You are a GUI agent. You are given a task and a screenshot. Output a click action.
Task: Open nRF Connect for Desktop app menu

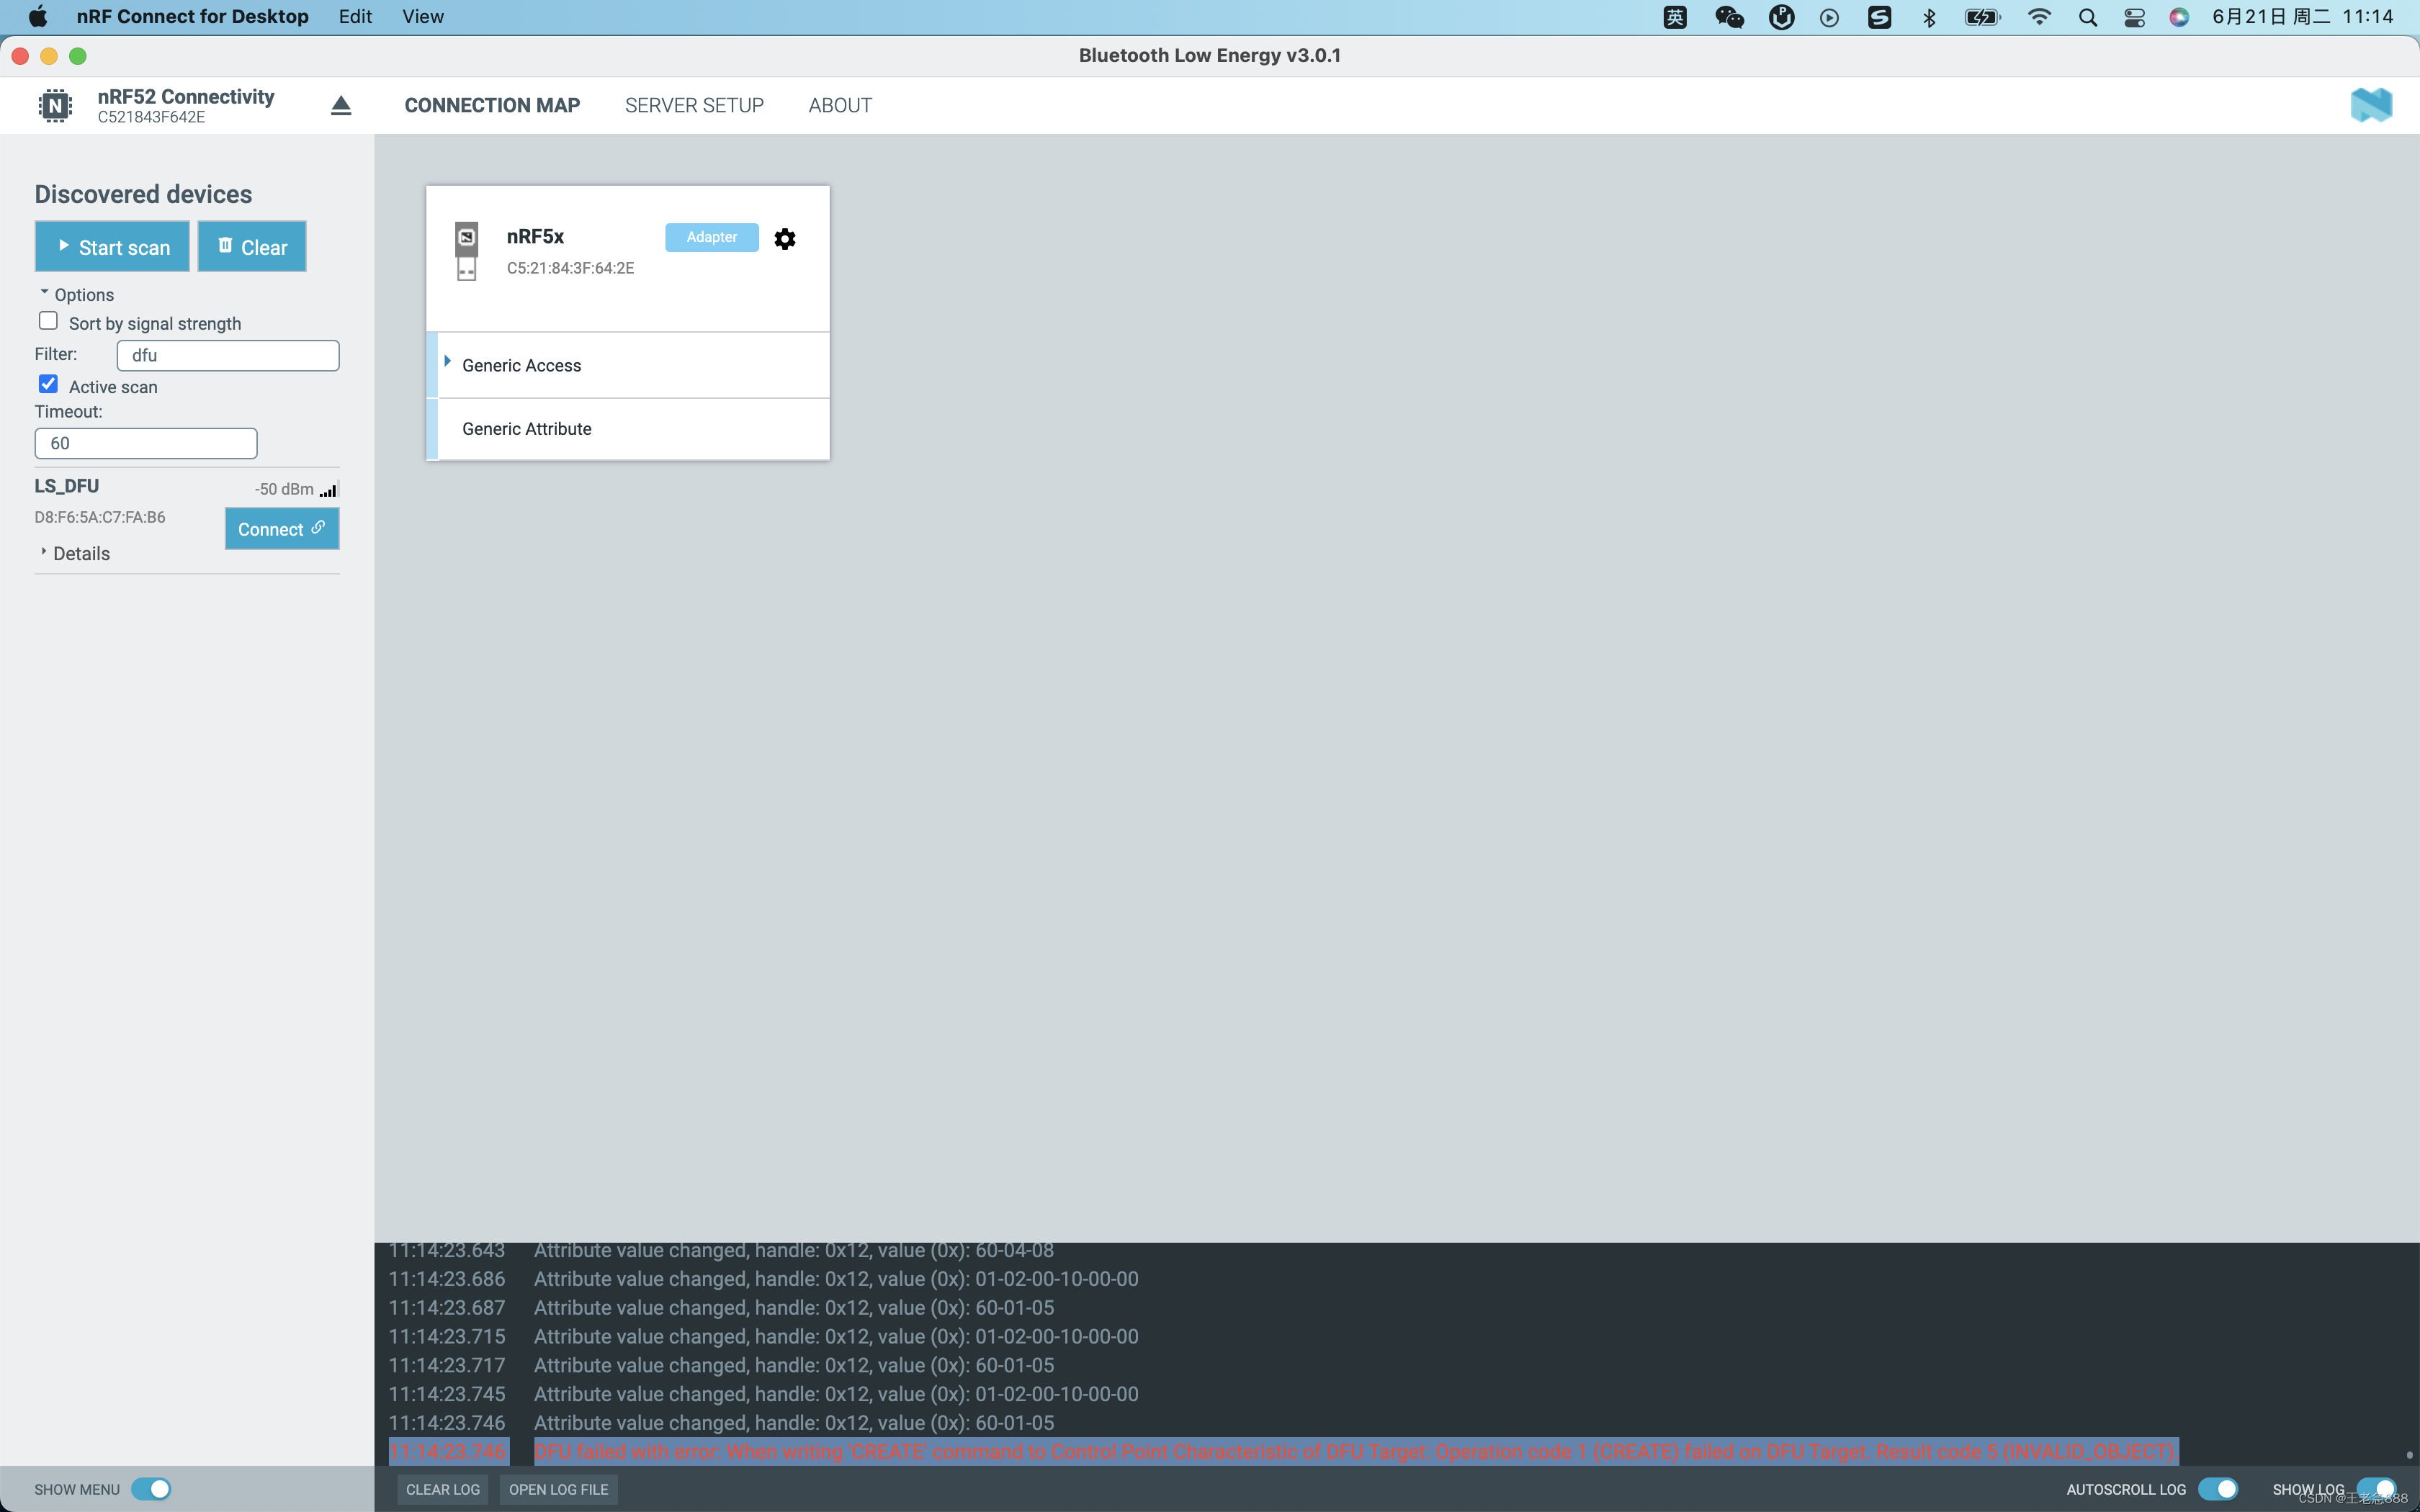click(x=192, y=17)
